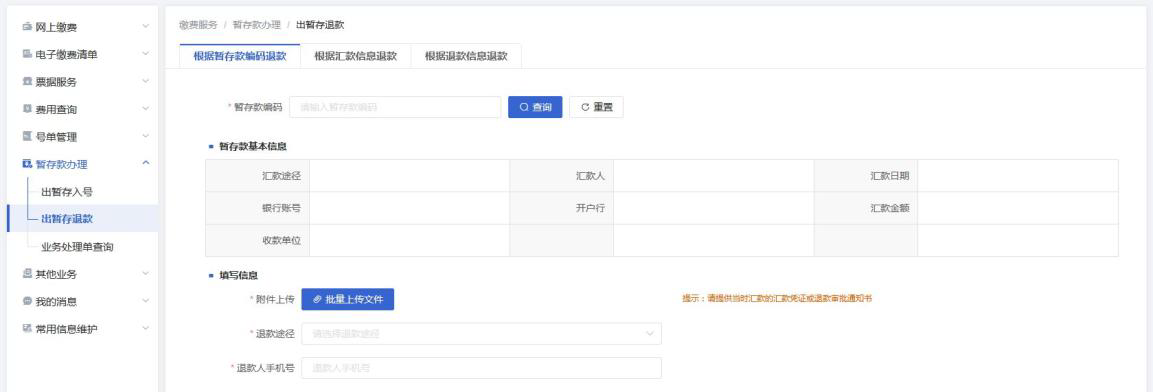Screen dimensions: 1153x392
Task: Expand the 常用信息维护 chevron
Action: (146, 328)
